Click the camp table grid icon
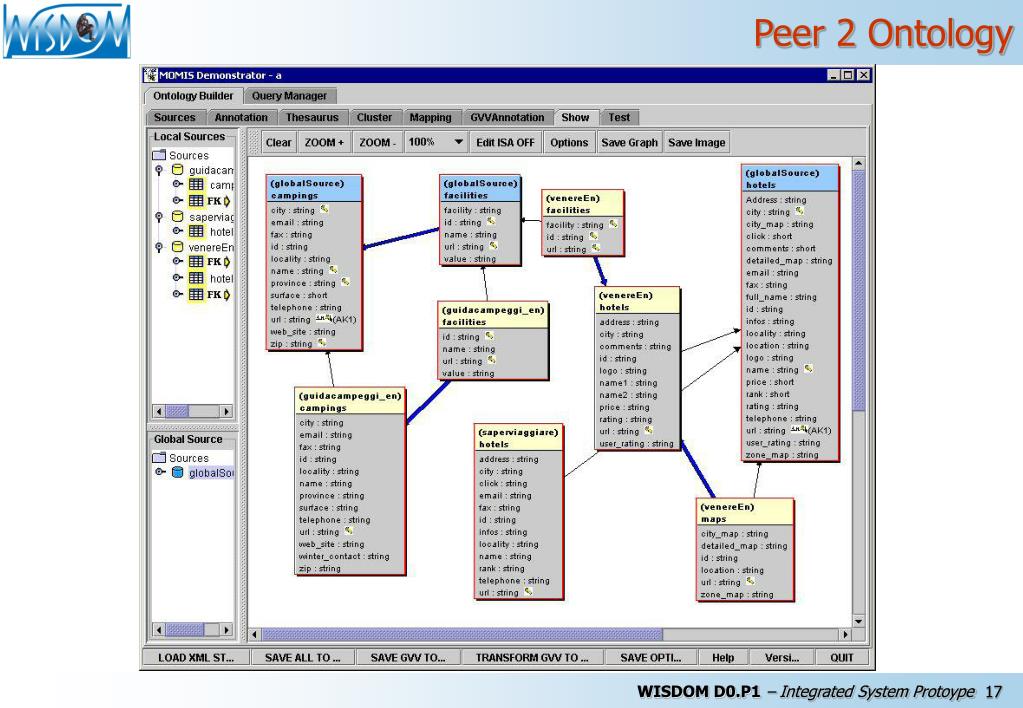1023x708 pixels. coord(196,185)
